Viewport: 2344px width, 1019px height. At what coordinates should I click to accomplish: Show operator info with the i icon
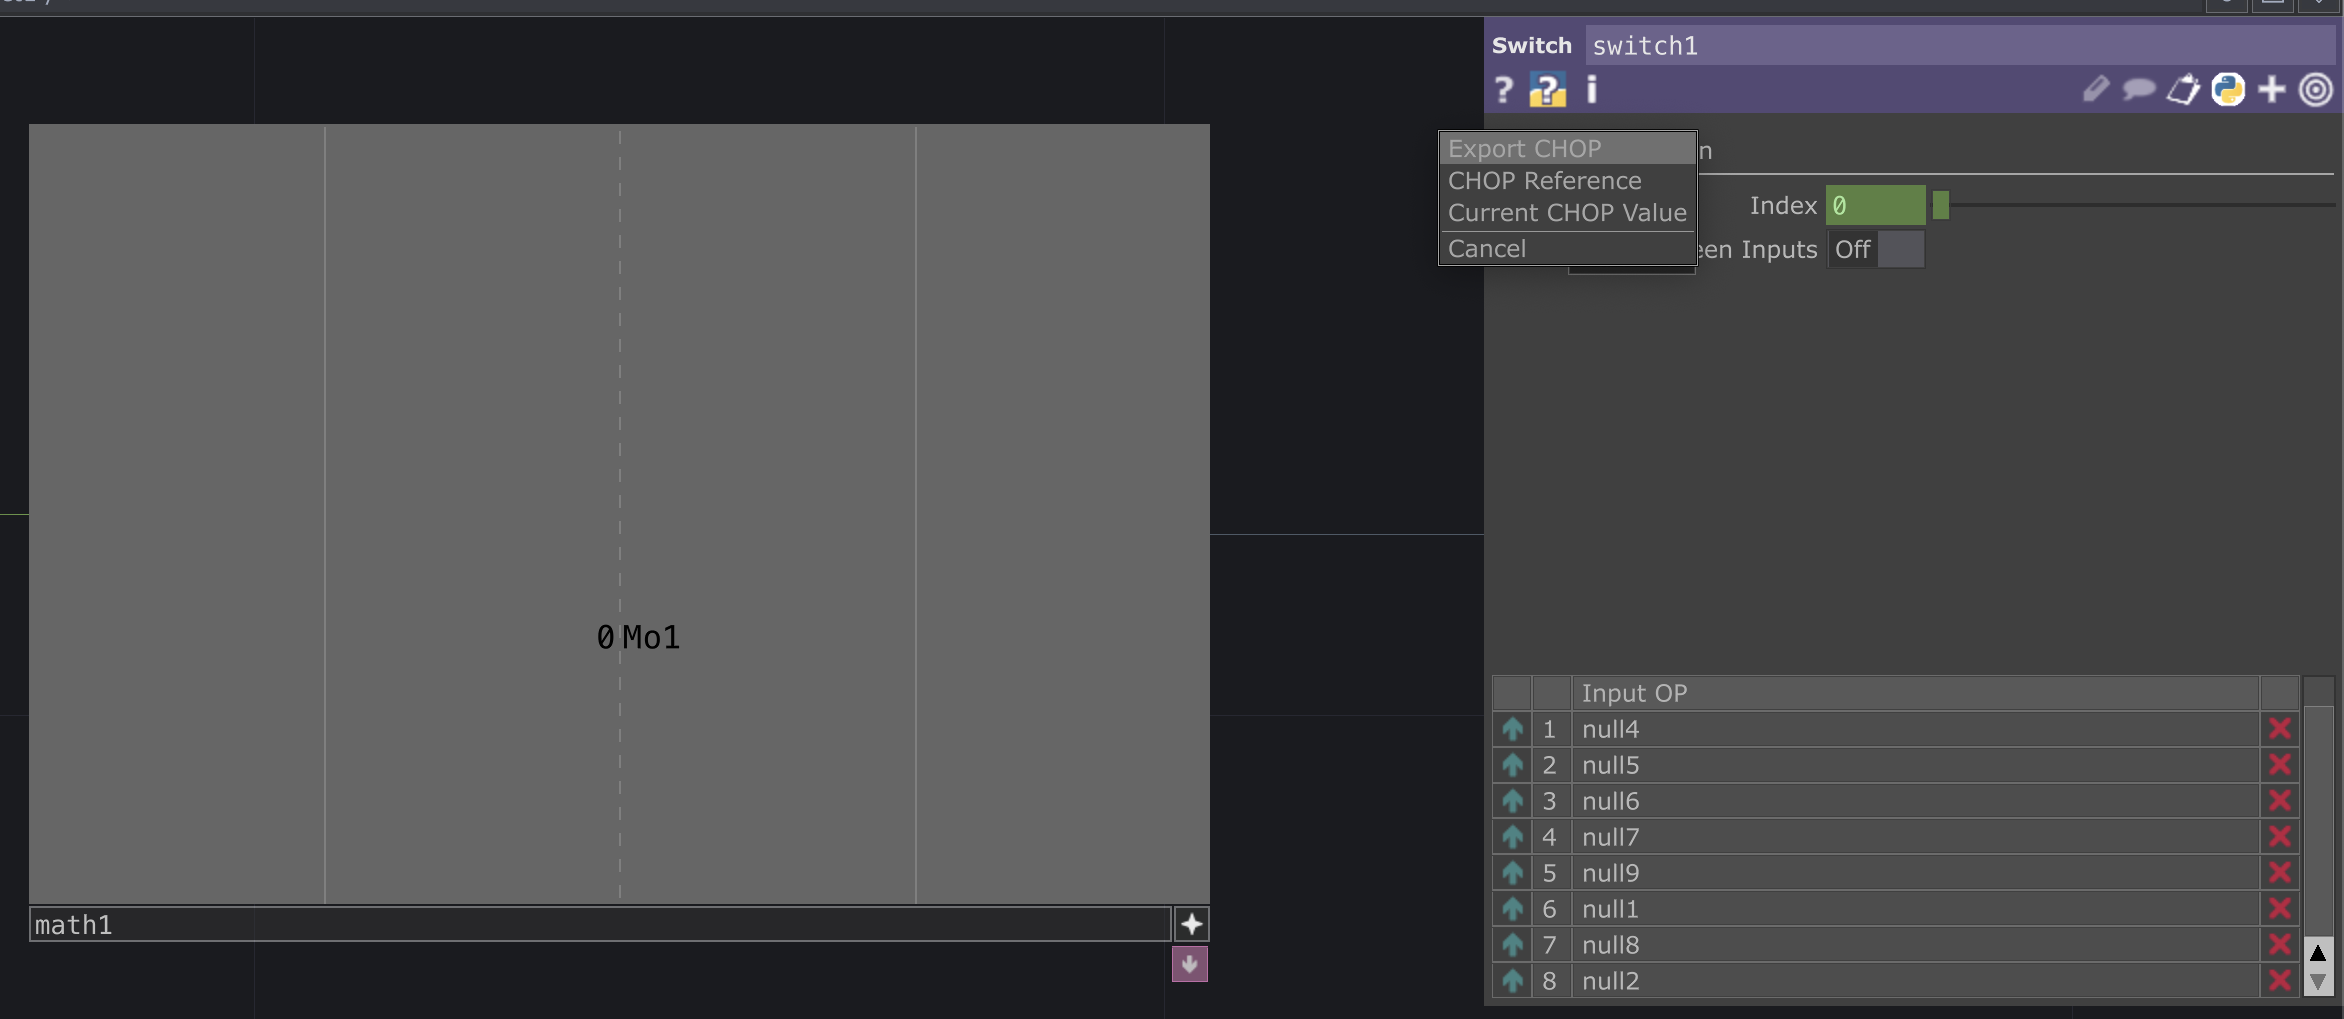point(1592,90)
